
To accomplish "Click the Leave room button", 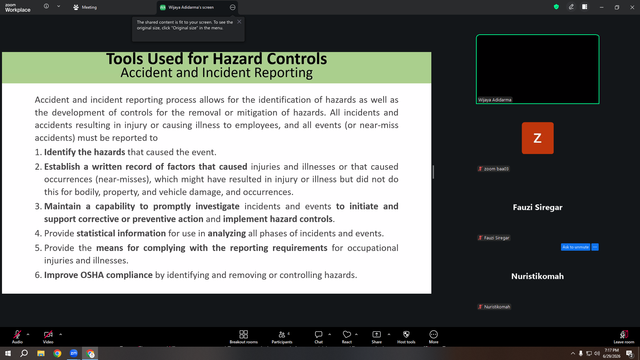I will pyautogui.click(x=624, y=337).
